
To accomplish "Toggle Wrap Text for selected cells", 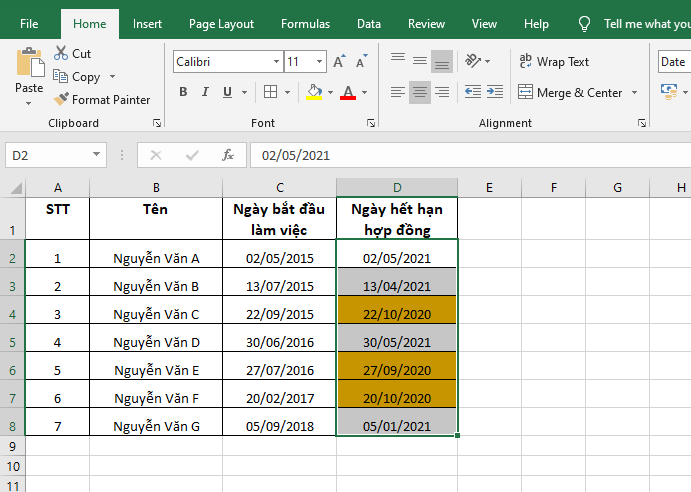I will 554,62.
